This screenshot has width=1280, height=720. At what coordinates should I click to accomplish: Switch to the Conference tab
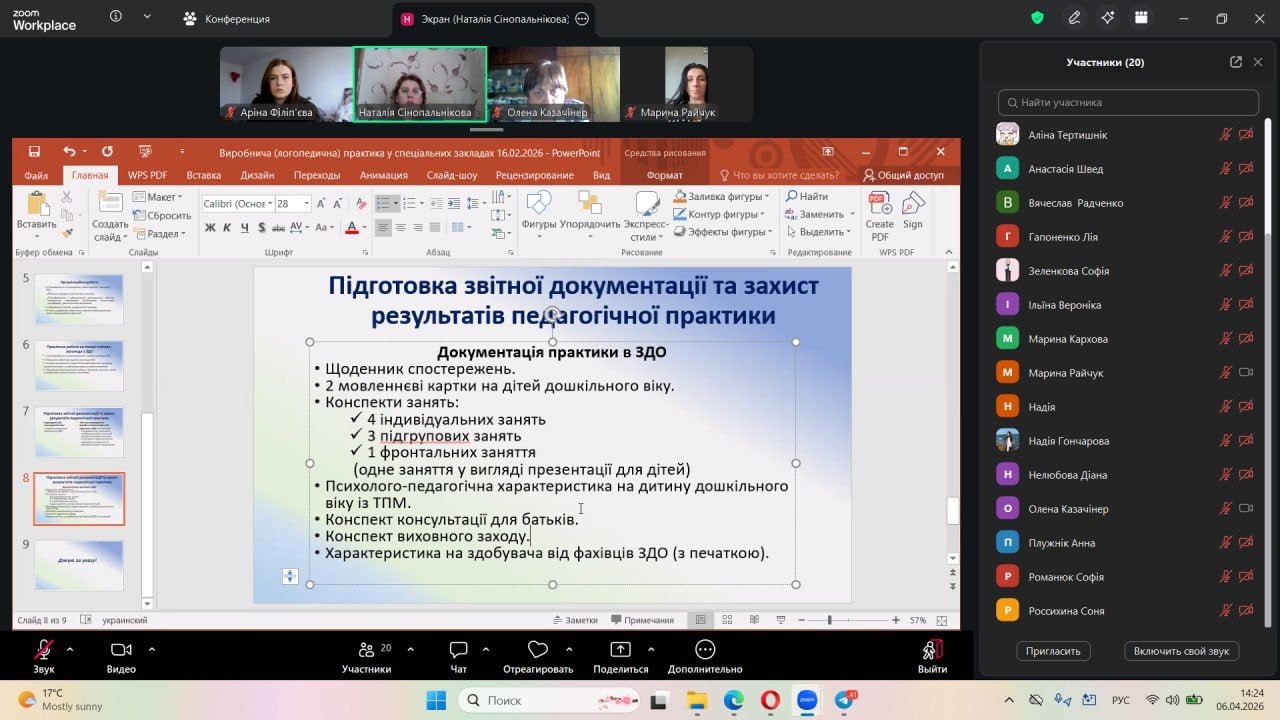pyautogui.click(x=227, y=19)
